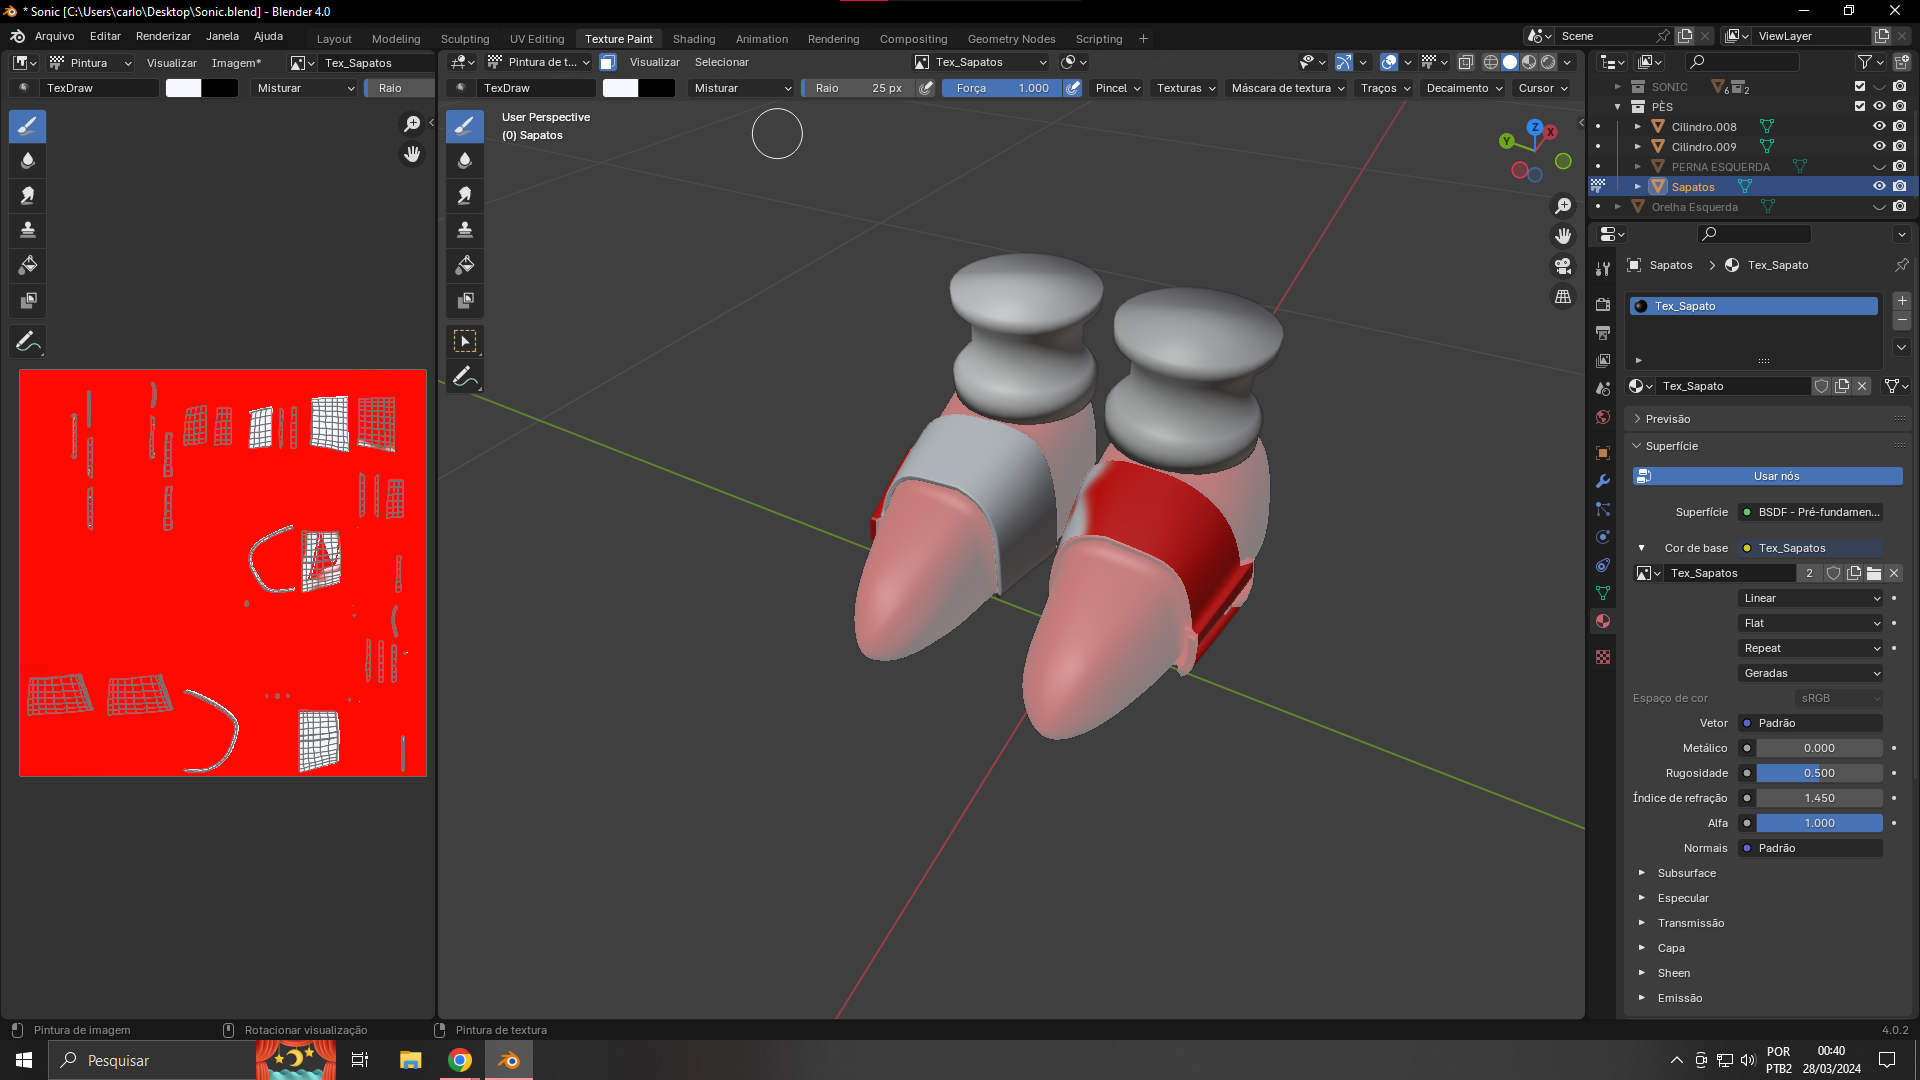This screenshot has height=1080, width=1920.
Task: Toggle camera view in the viewport
Action: [1563, 266]
